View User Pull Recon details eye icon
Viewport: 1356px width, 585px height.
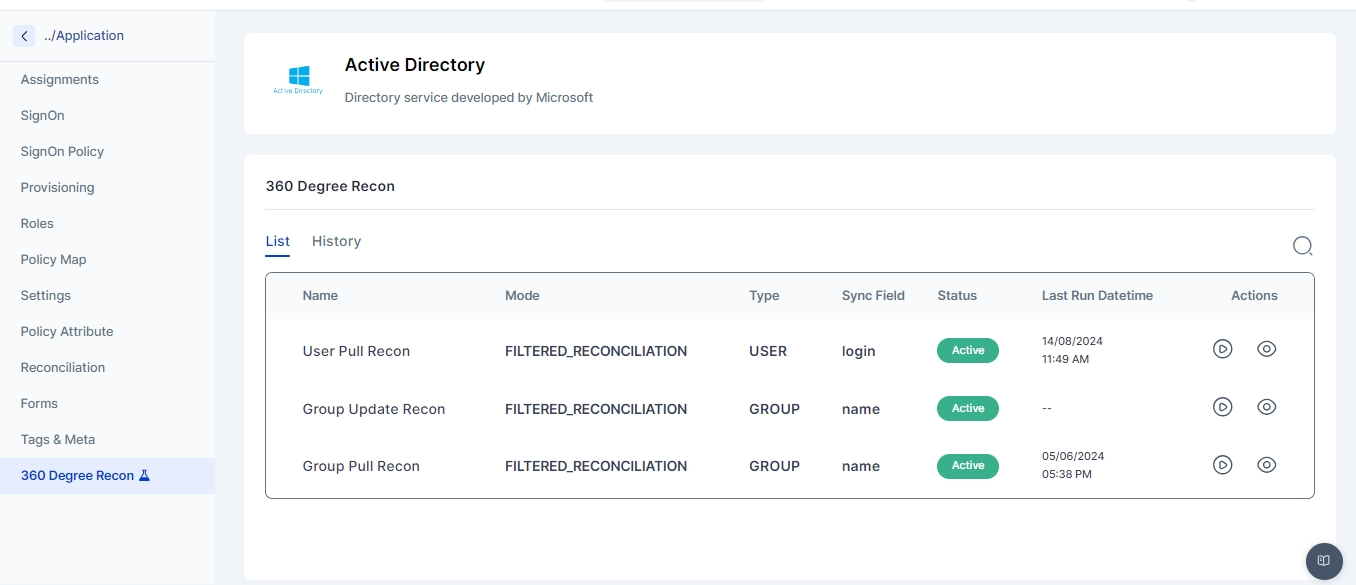tap(1266, 349)
